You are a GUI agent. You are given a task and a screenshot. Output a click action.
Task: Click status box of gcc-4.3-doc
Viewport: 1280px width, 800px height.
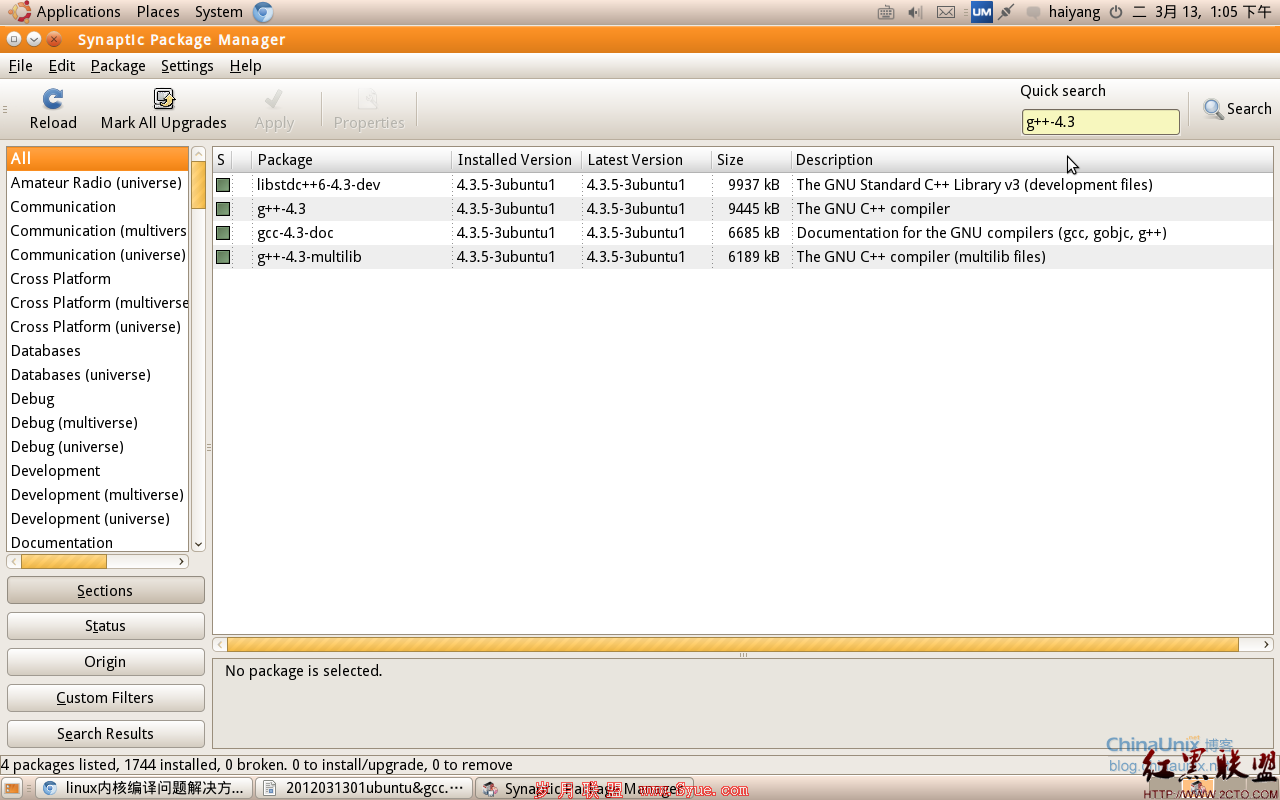click(223, 233)
